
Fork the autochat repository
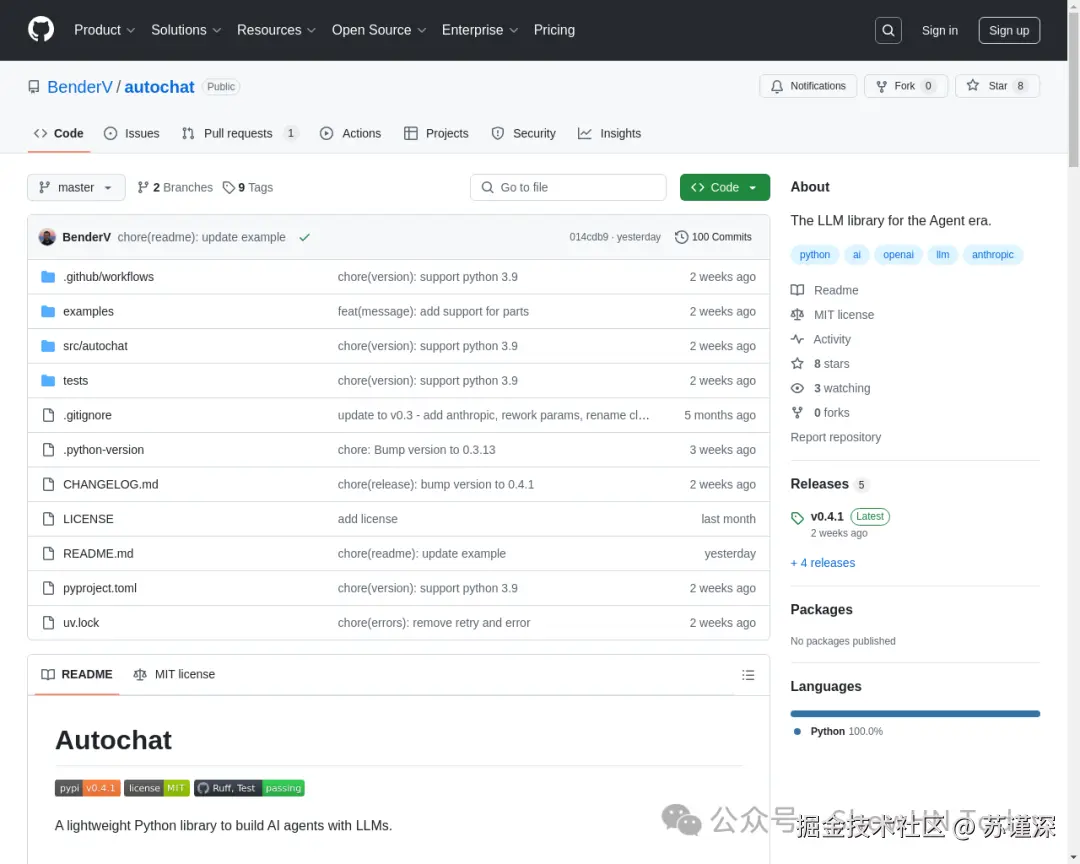(x=906, y=86)
